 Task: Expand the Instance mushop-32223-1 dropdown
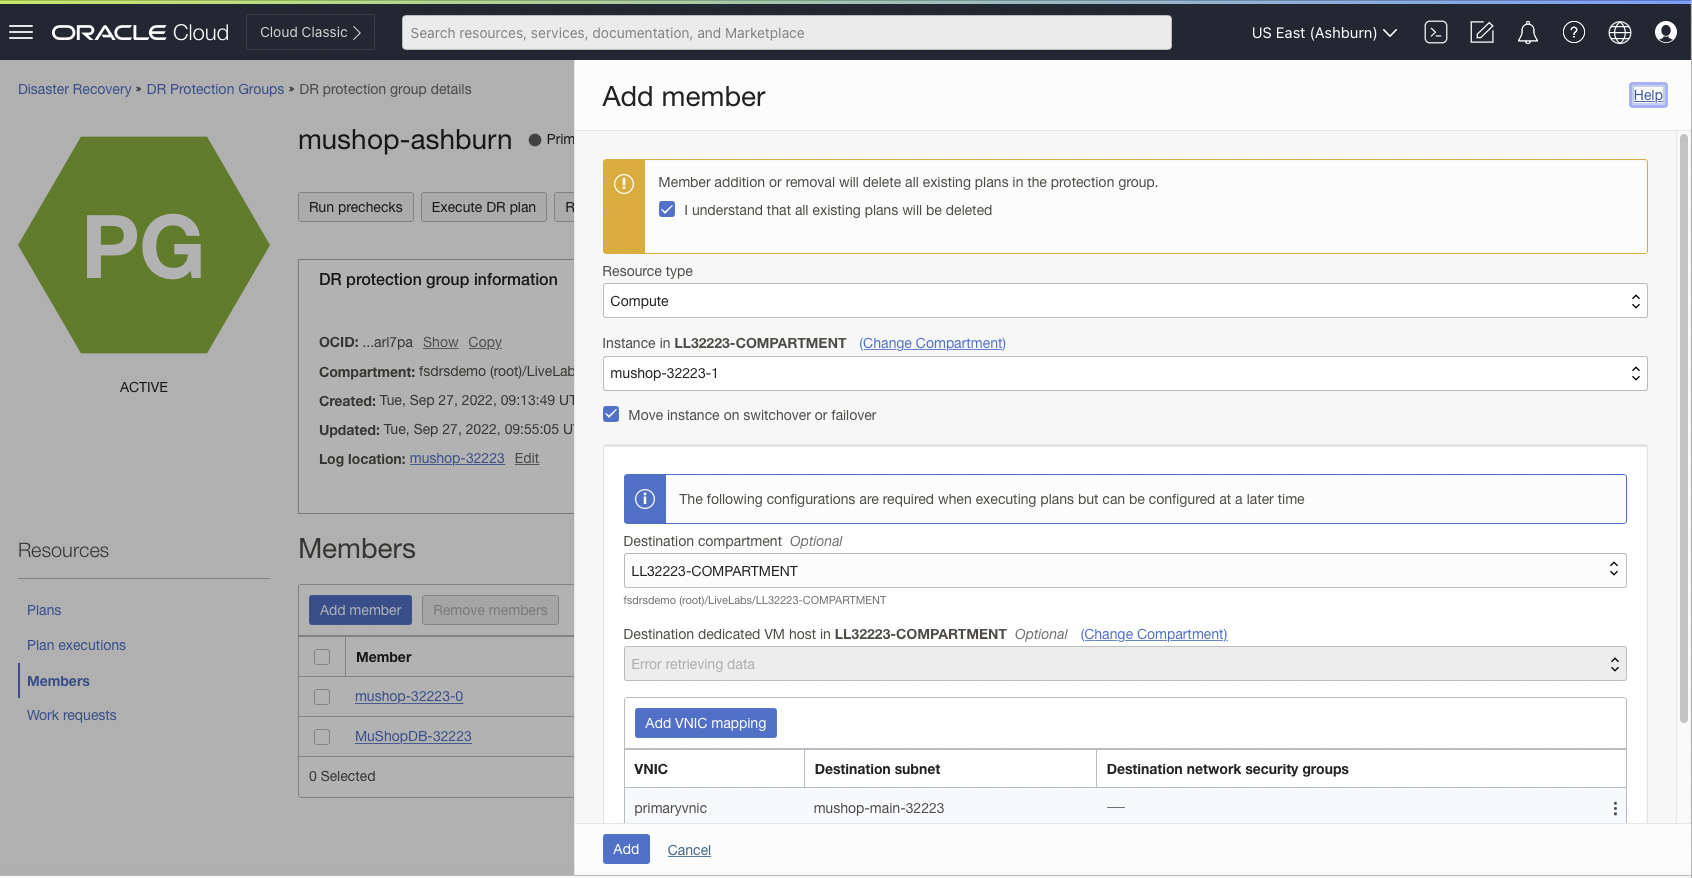pyautogui.click(x=1124, y=373)
